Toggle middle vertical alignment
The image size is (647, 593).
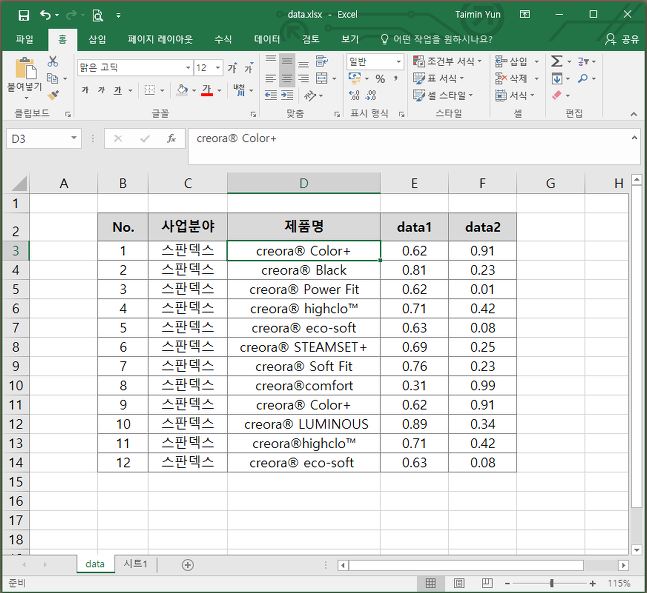click(x=287, y=61)
